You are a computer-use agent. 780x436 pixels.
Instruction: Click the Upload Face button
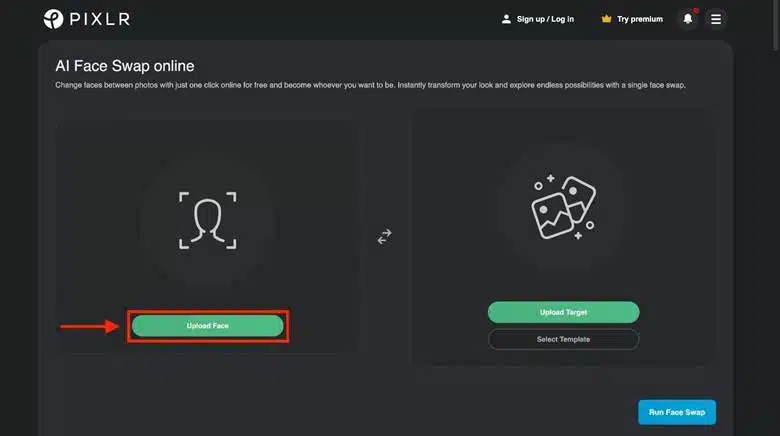click(208, 326)
